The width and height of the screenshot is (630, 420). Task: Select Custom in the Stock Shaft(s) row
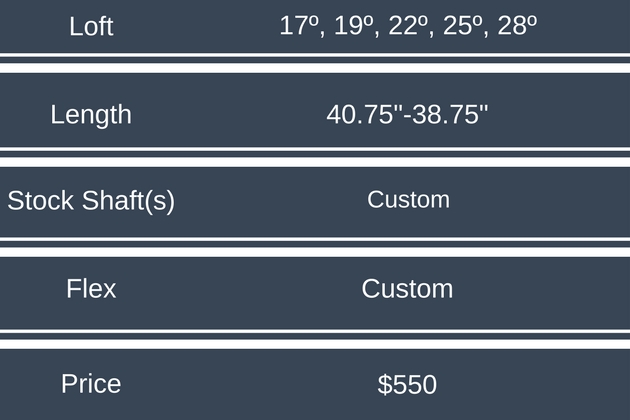(x=408, y=200)
